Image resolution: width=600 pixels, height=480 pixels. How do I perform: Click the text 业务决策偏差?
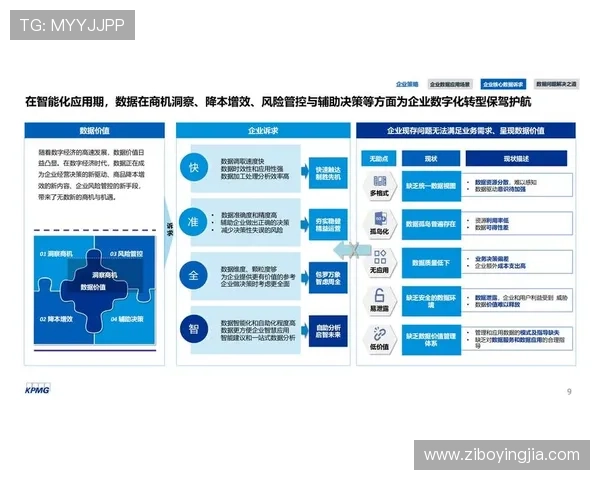[x=492, y=259]
